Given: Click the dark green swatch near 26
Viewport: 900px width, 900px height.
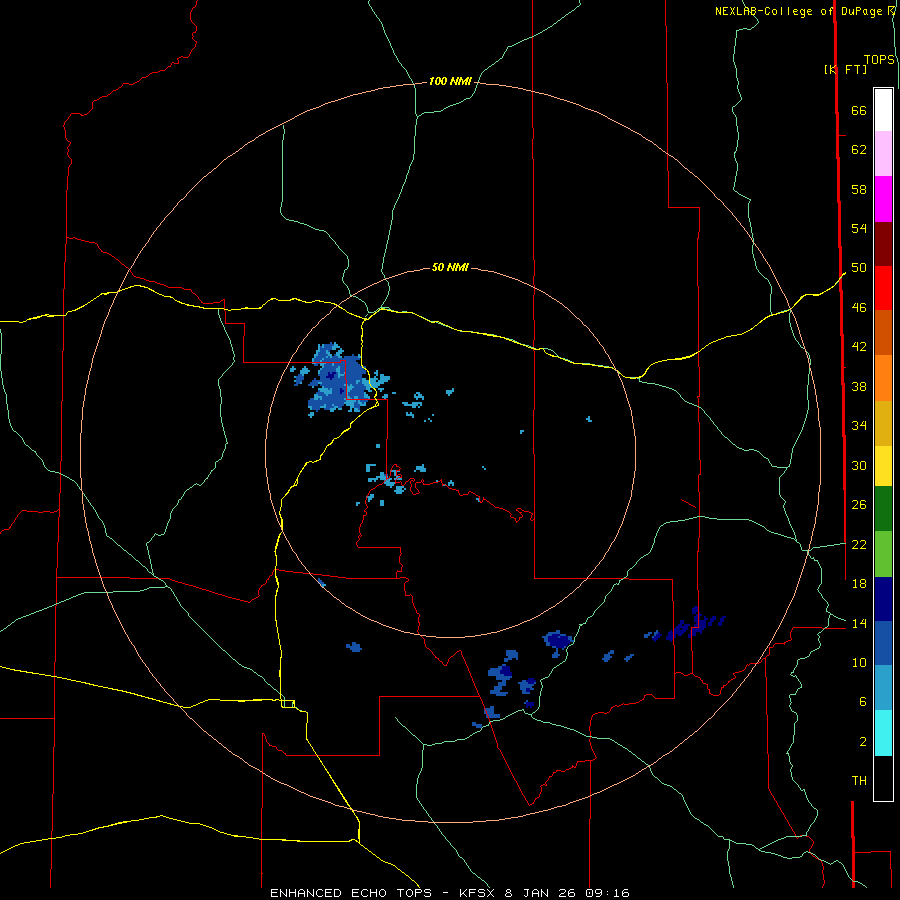Looking at the screenshot, I should click(x=883, y=509).
